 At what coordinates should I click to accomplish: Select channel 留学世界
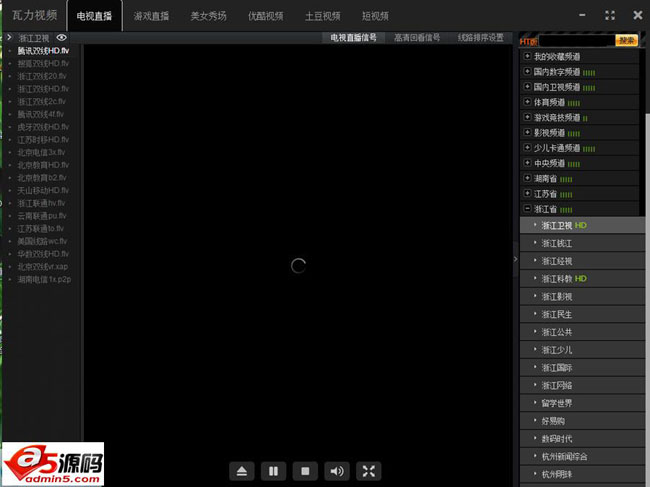click(582, 403)
